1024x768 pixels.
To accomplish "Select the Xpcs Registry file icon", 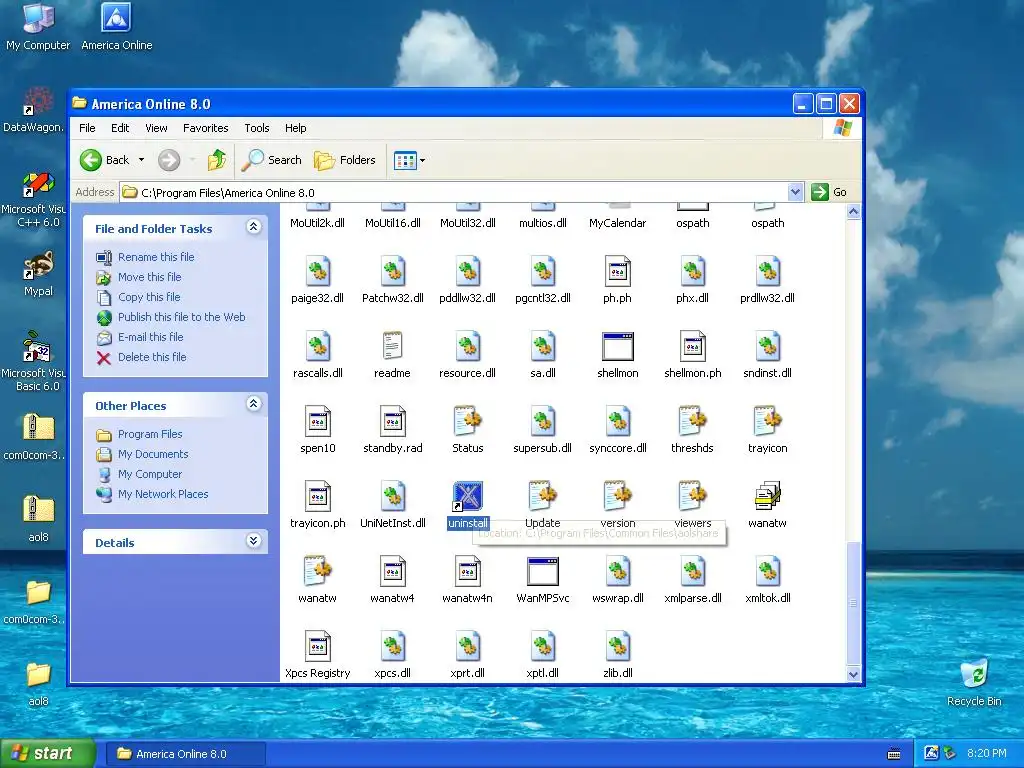I will coord(317,647).
